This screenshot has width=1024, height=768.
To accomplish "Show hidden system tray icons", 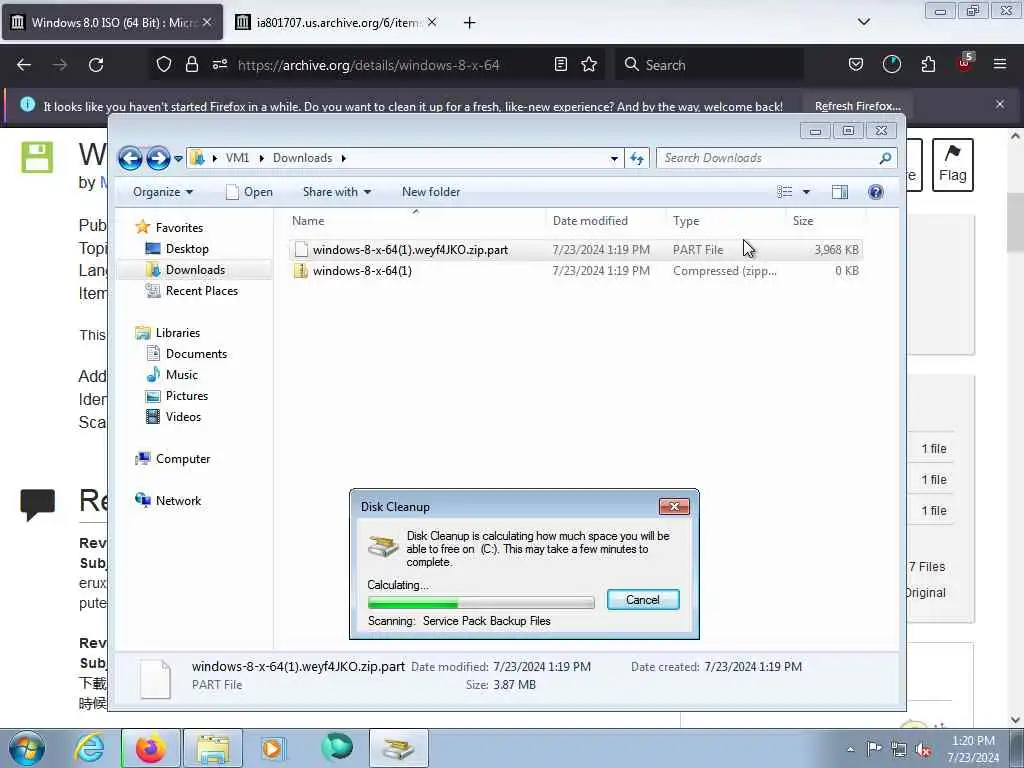I will click(x=850, y=749).
